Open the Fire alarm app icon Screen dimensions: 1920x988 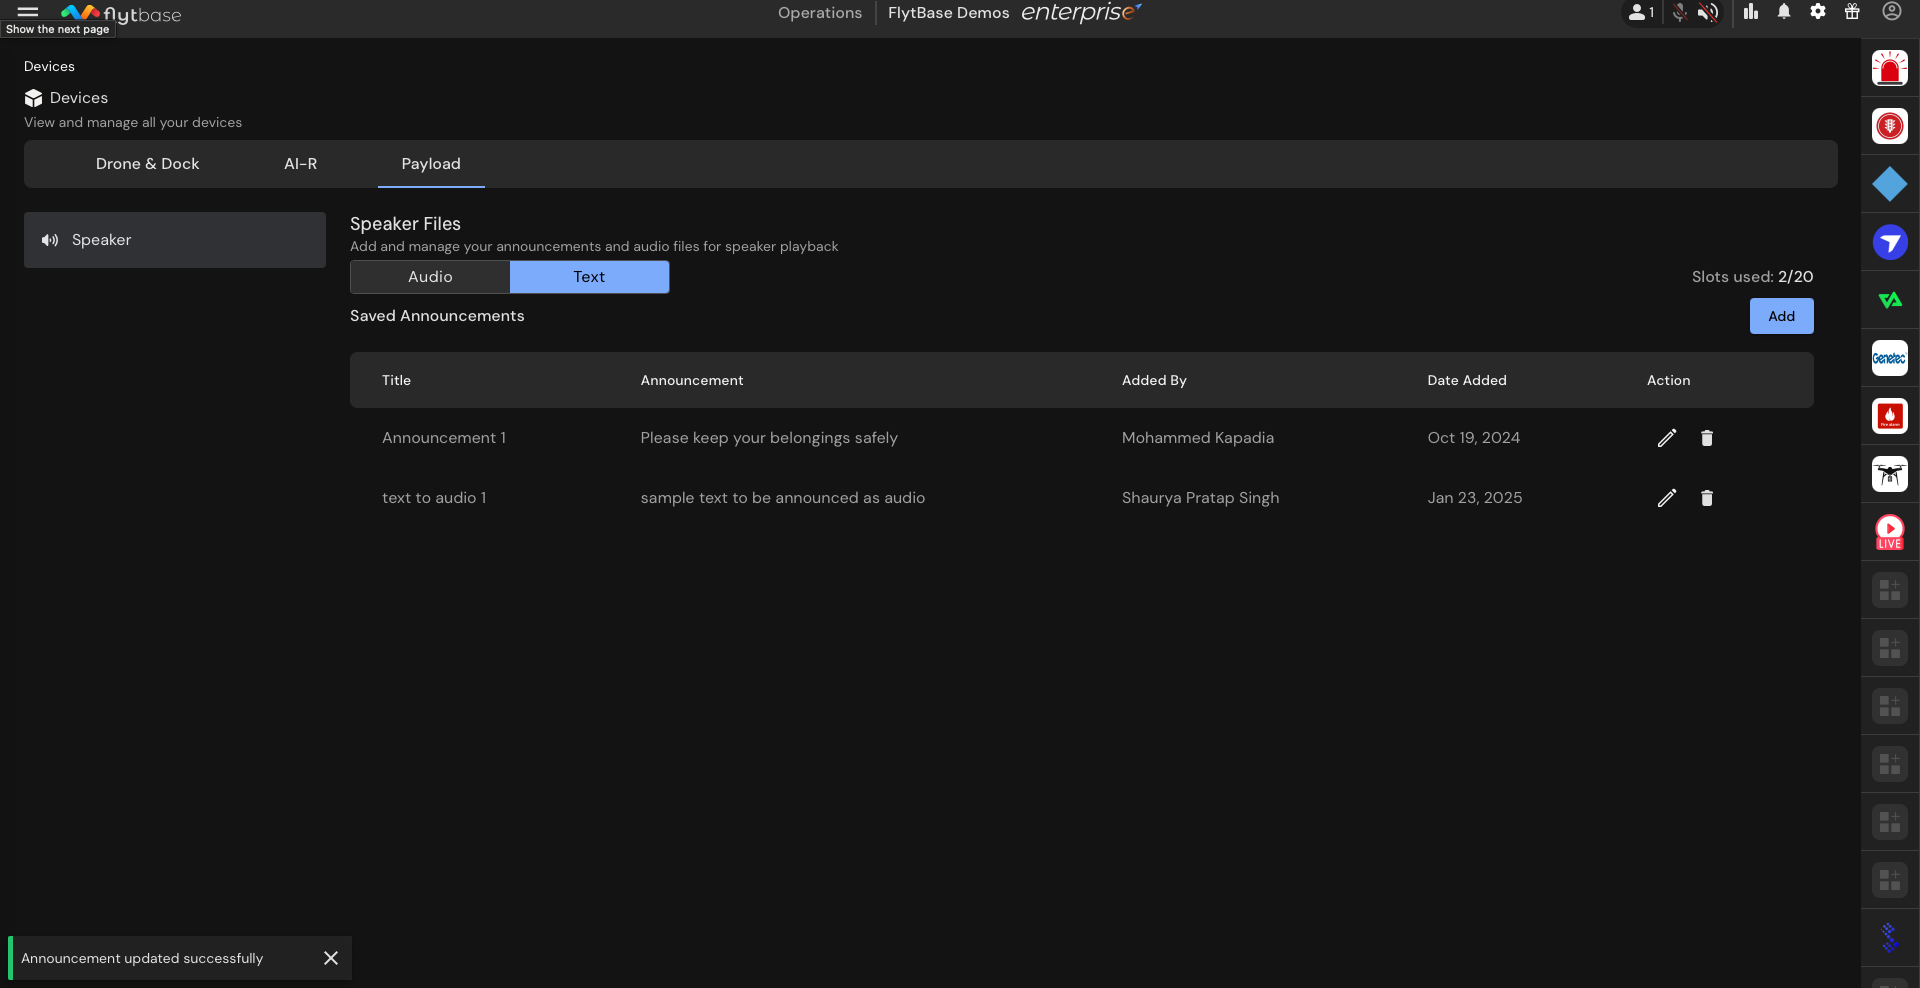1889,416
